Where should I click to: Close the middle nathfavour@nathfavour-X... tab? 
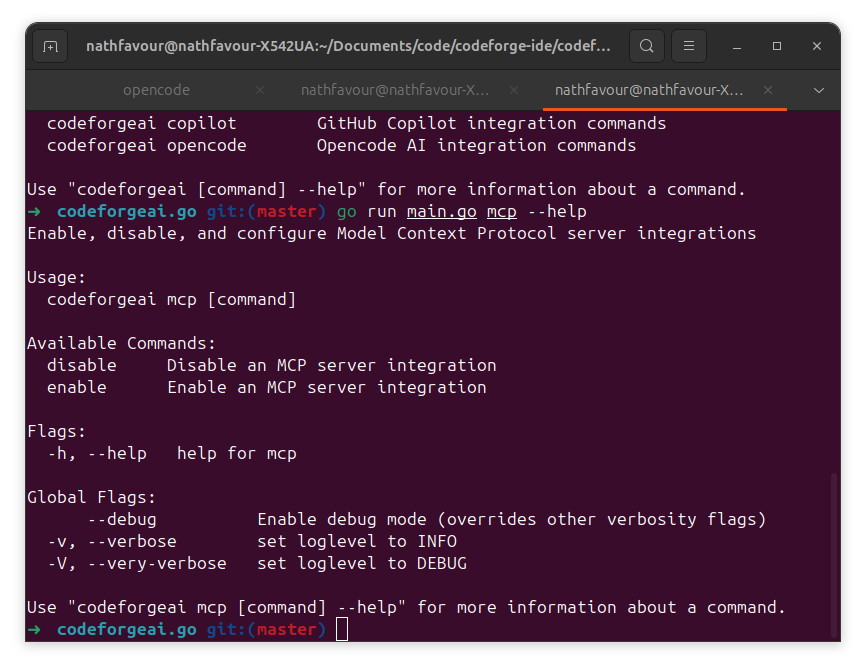tap(514, 90)
